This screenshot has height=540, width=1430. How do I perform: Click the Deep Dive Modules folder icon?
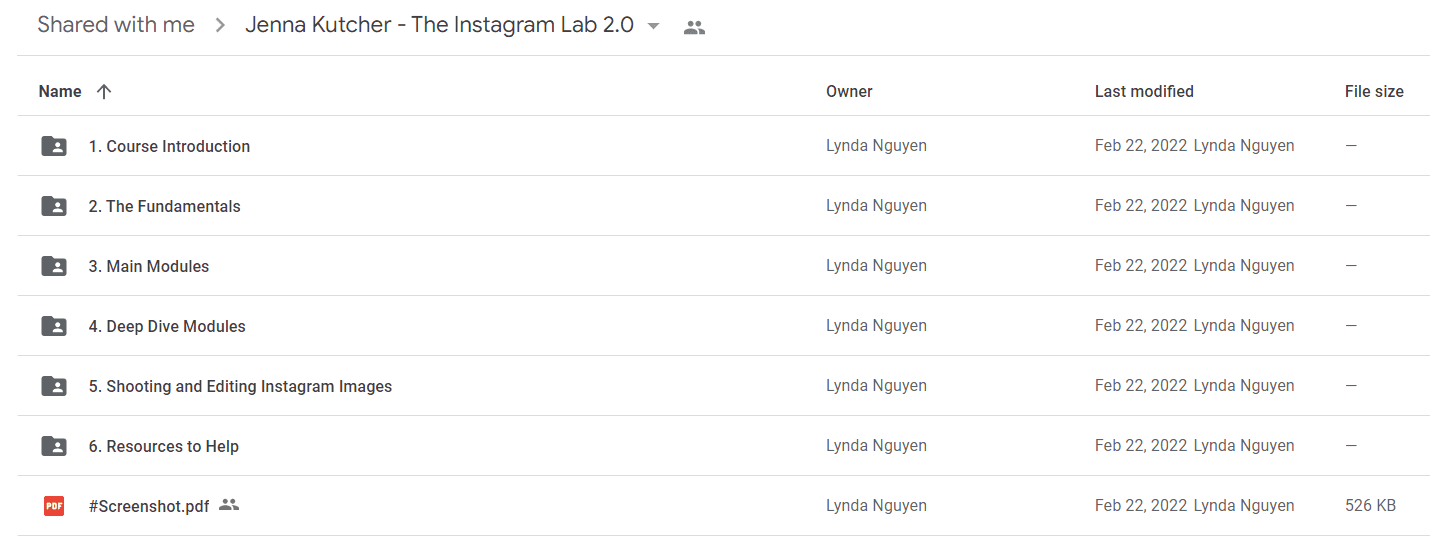pyautogui.click(x=54, y=326)
